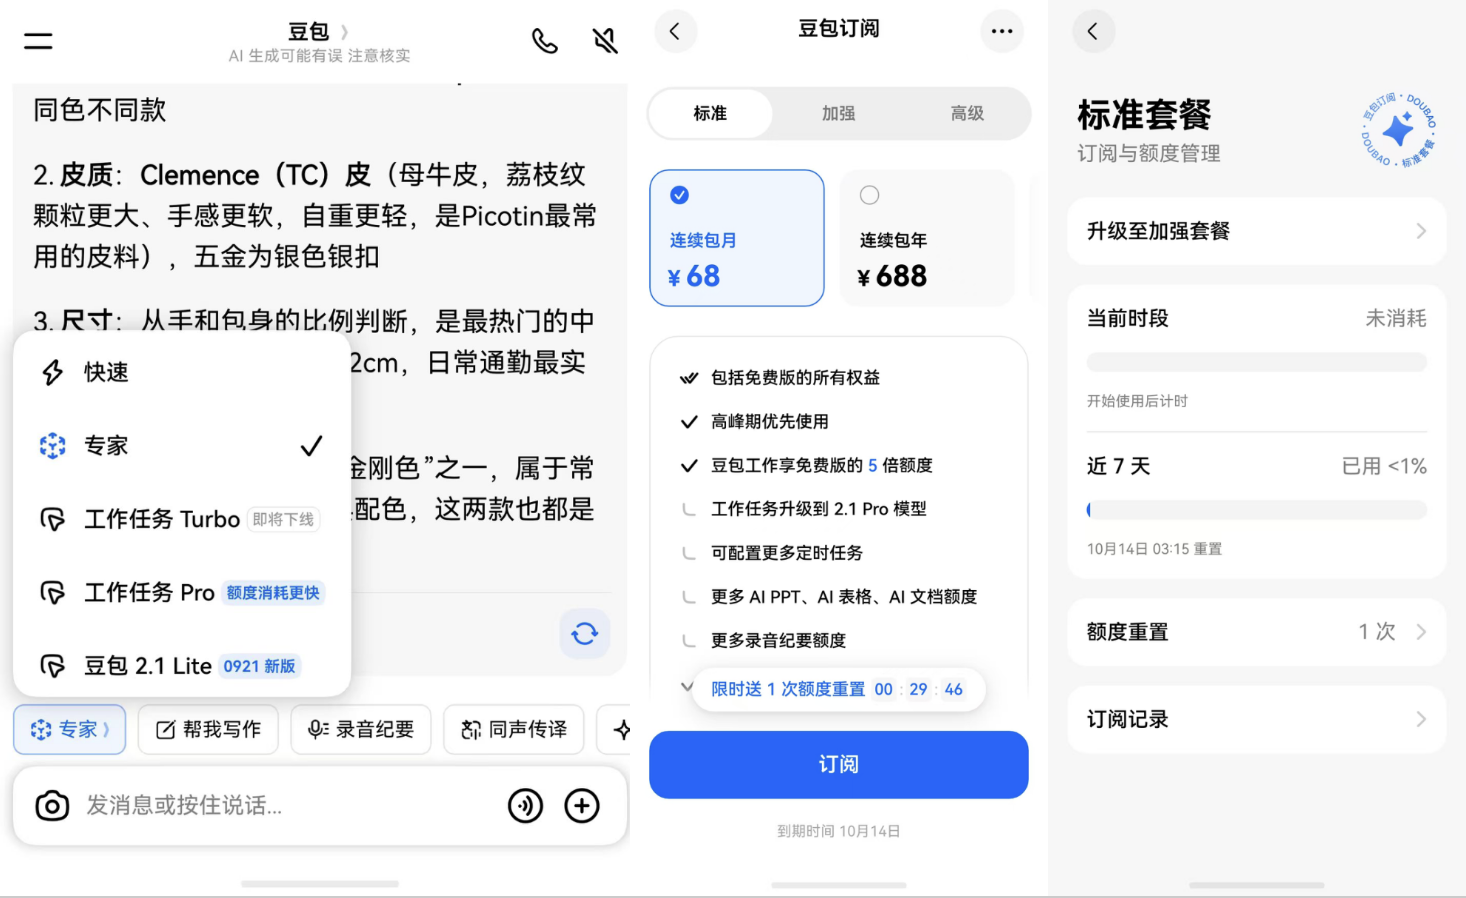
Task: Tap the 限时送 1 次额度重置 countdown banner
Action: coord(838,689)
